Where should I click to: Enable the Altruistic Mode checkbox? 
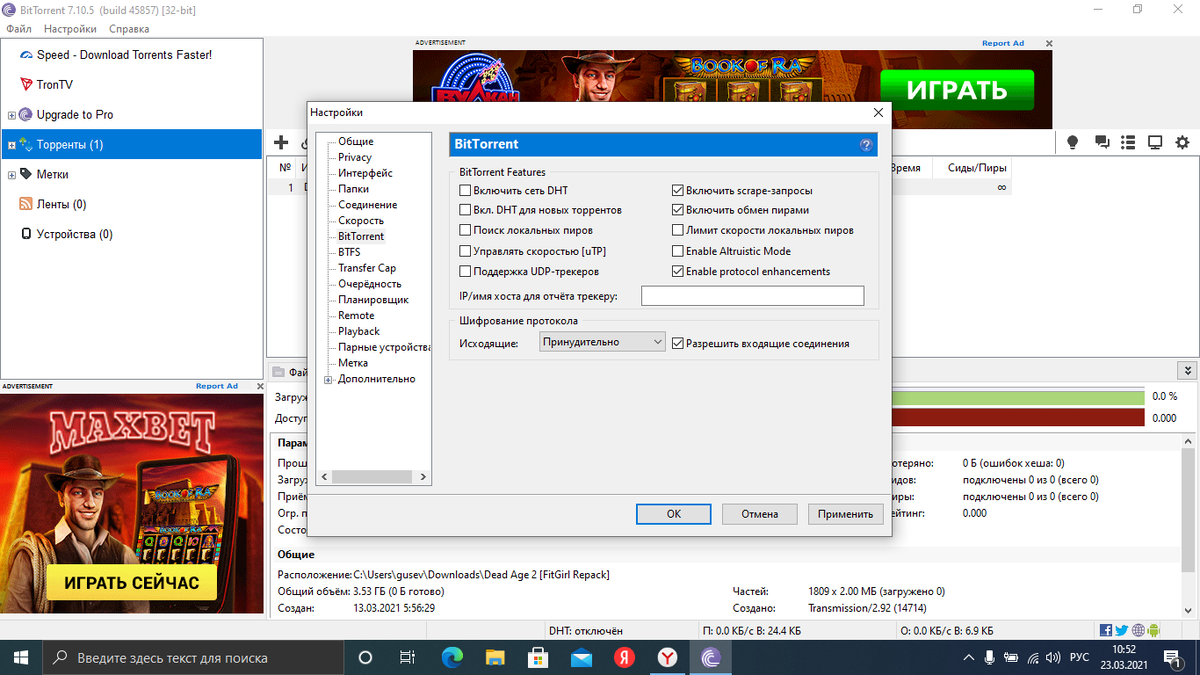678,251
